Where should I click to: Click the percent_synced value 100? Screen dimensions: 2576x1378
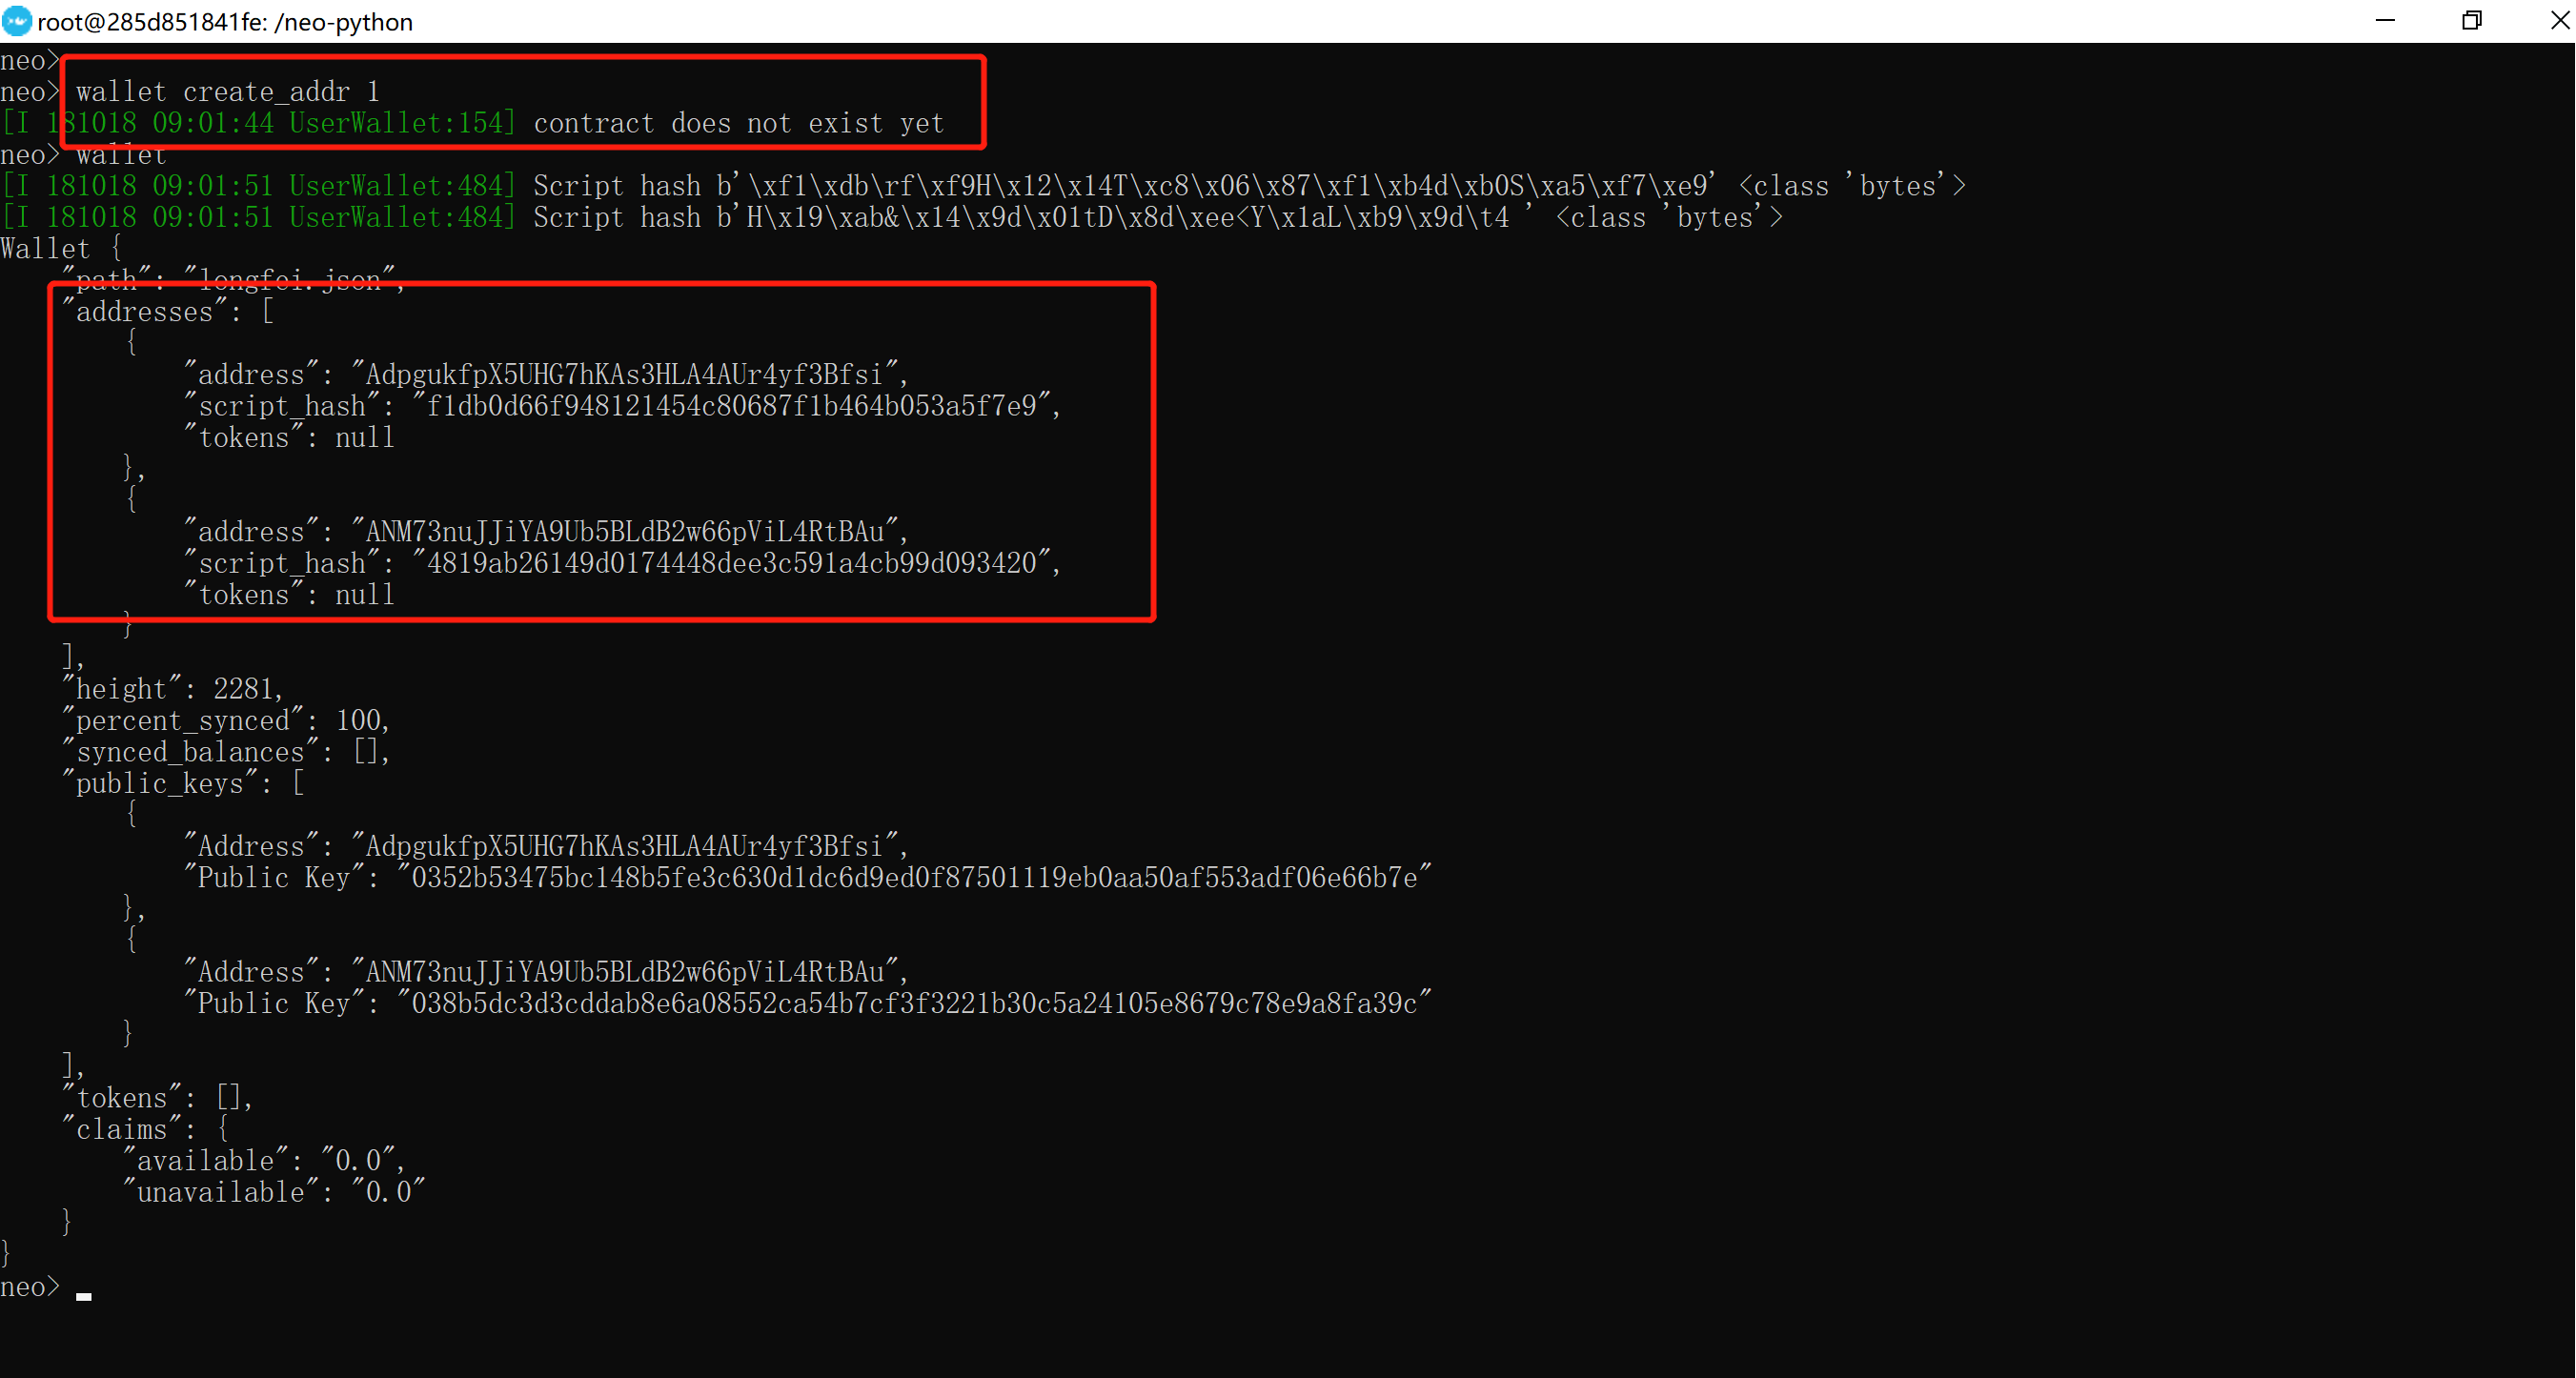click(x=360, y=720)
